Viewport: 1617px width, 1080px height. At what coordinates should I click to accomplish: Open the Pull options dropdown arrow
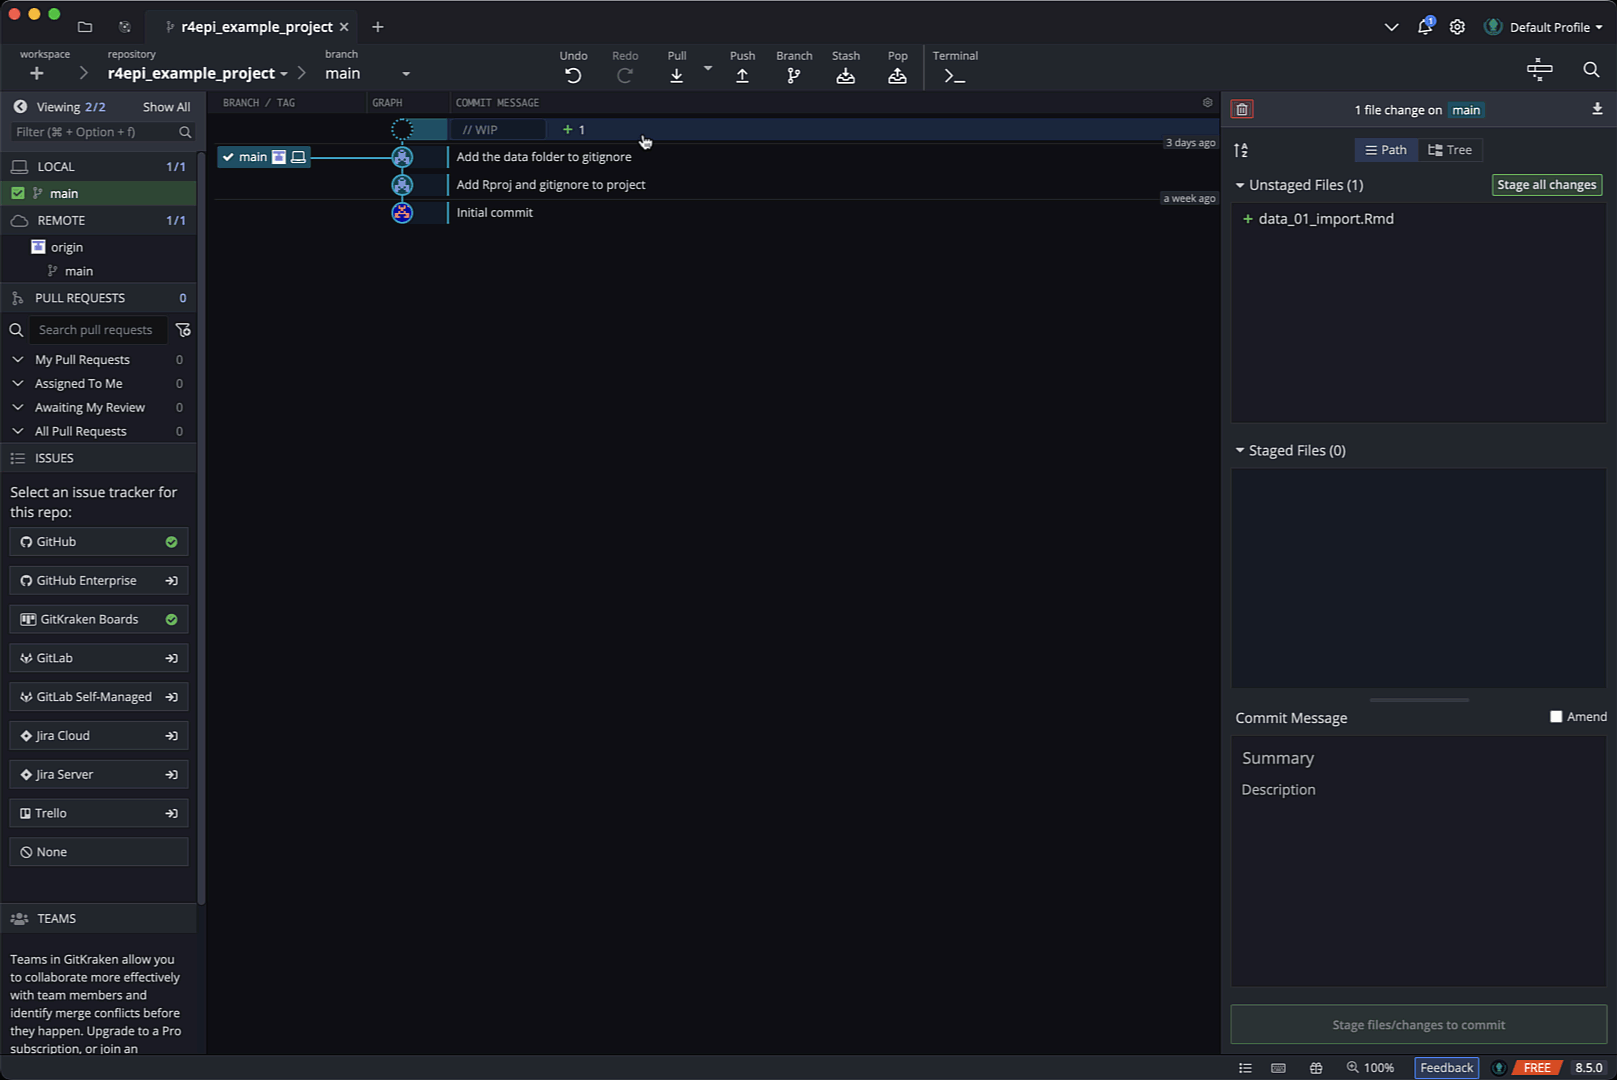(x=708, y=68)
